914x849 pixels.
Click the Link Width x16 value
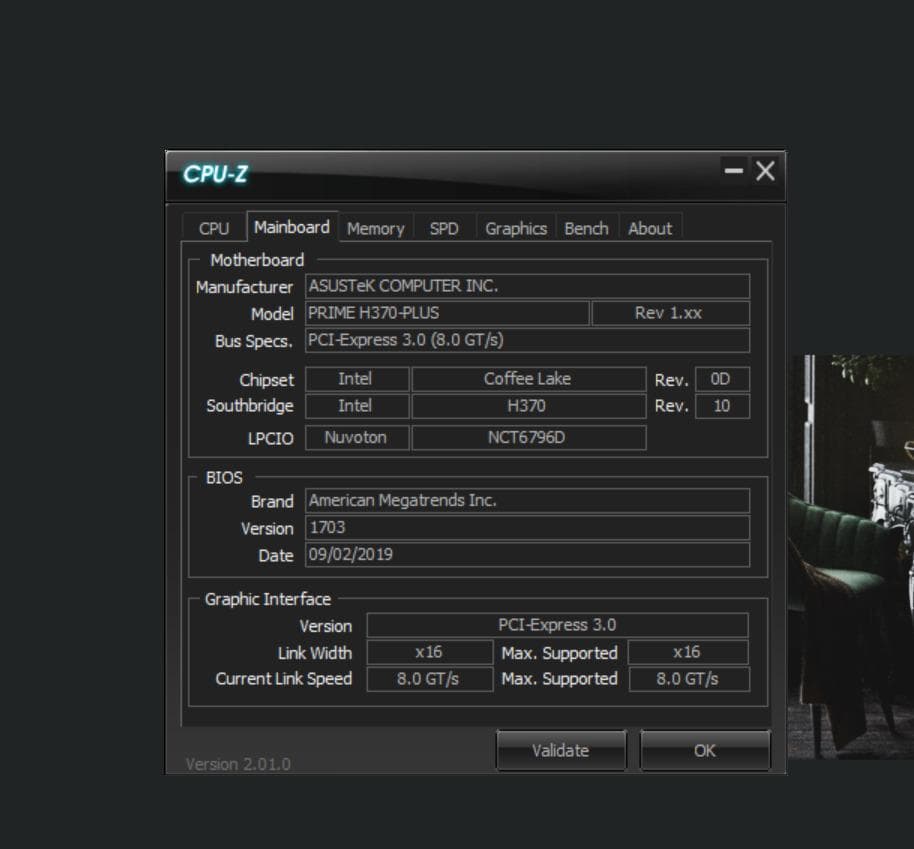(430, 652)
